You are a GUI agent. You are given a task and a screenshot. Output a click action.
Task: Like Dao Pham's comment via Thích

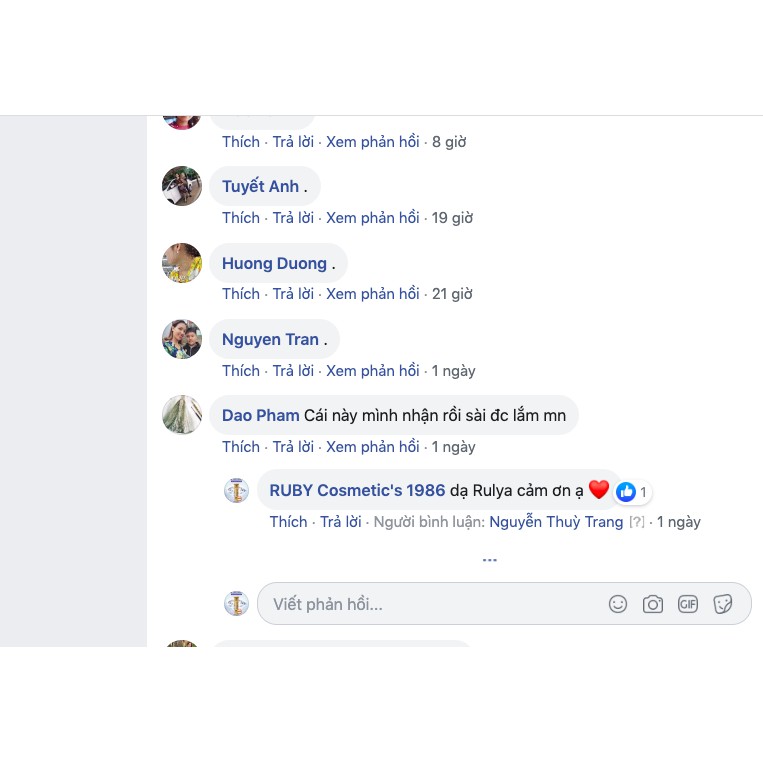(x=241, y=446)
